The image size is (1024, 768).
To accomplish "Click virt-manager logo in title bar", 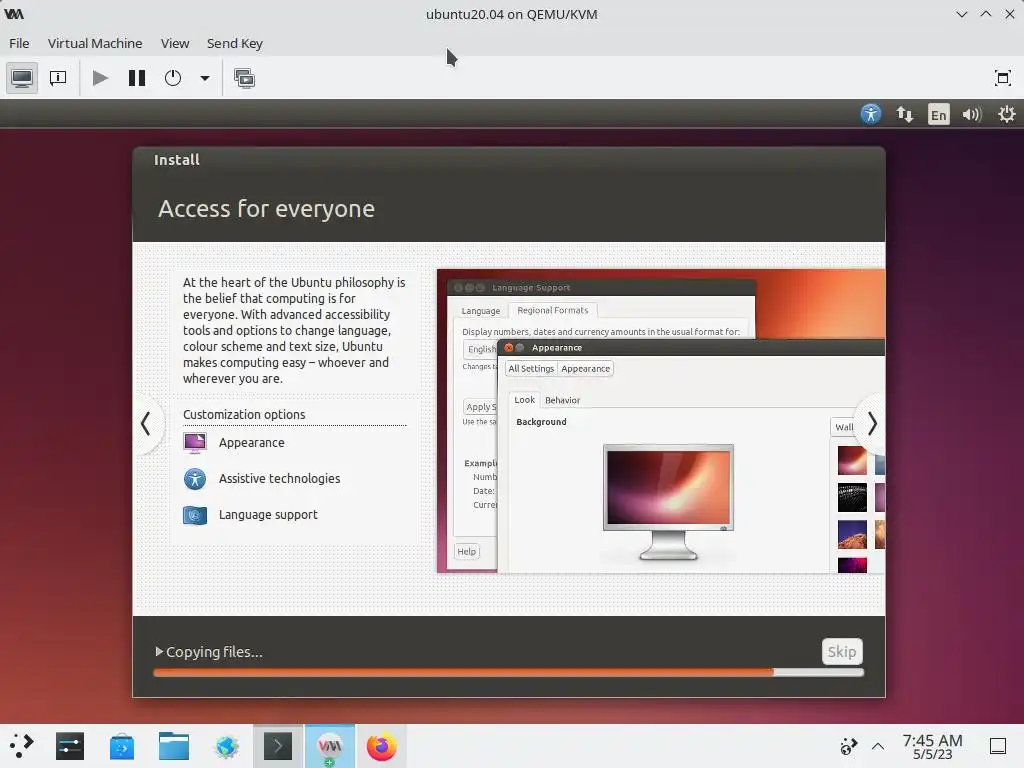I will [x=14, y=14].
